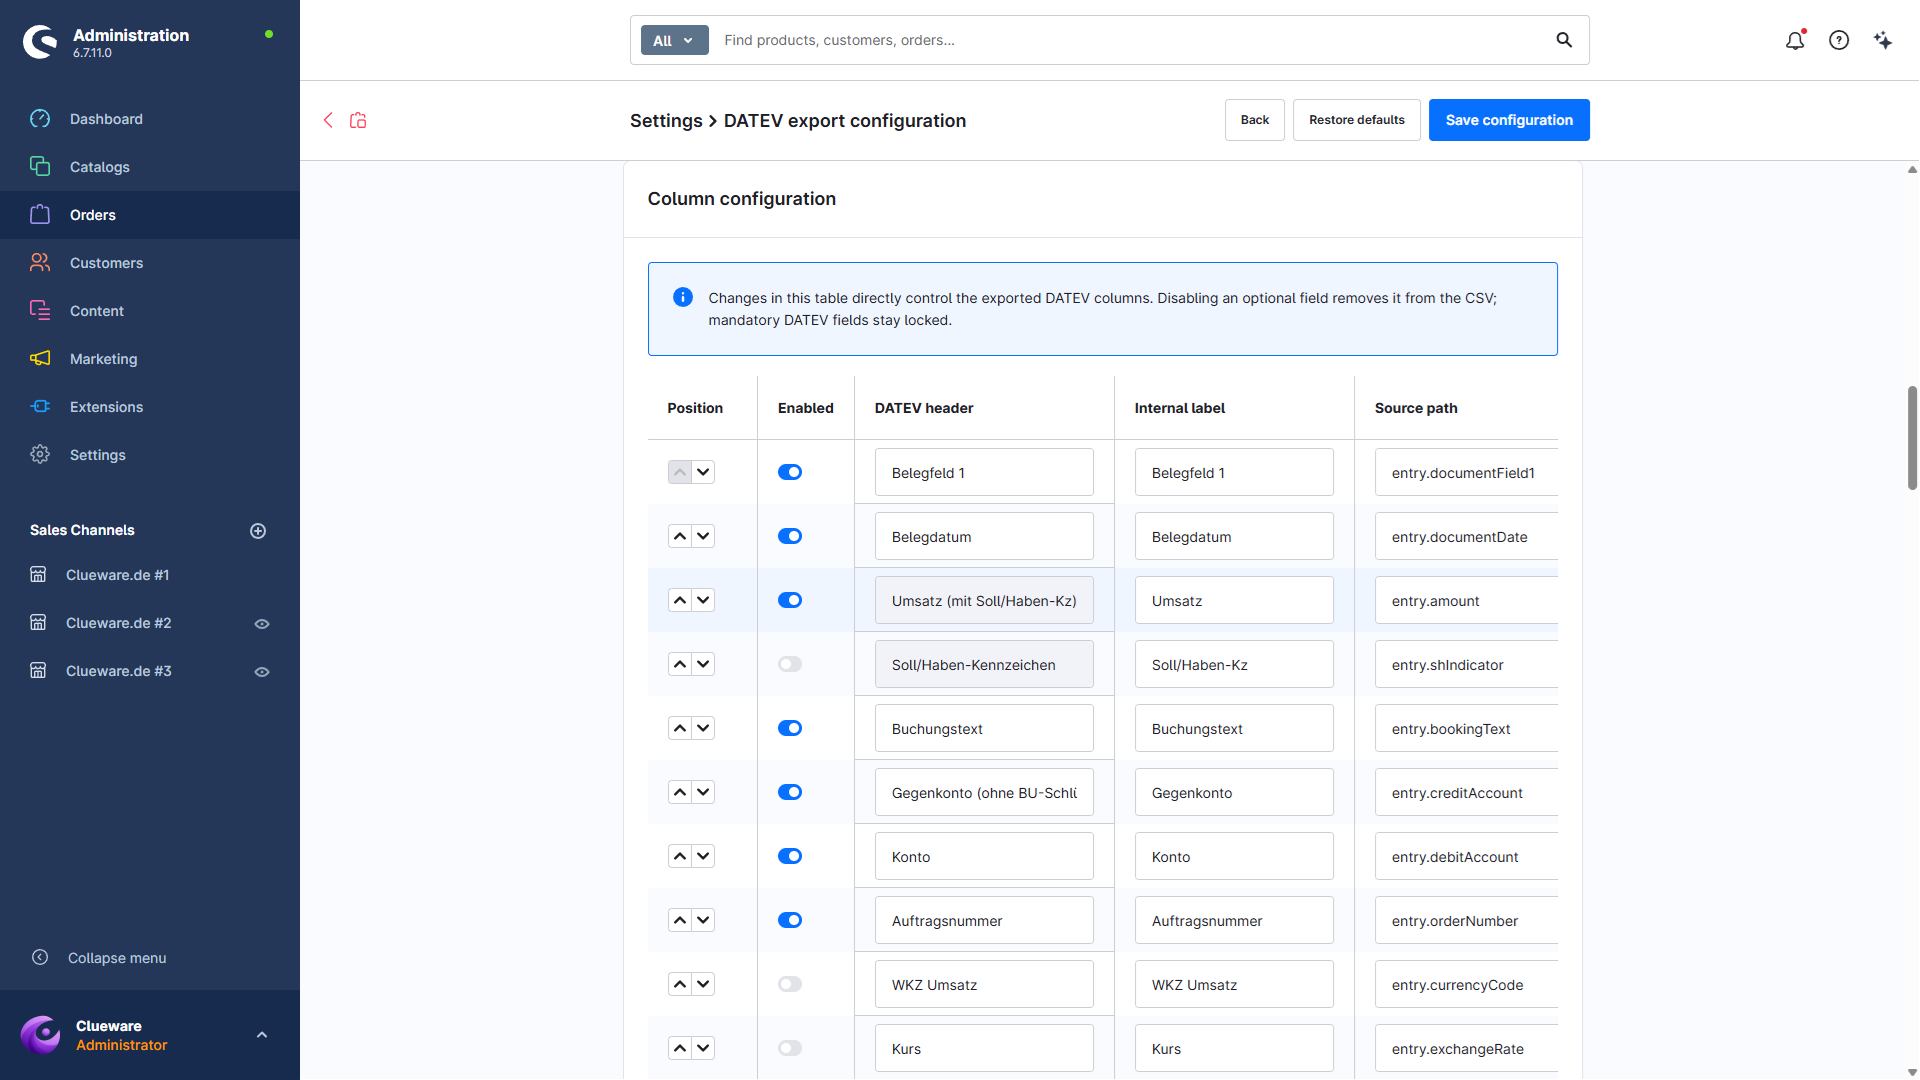
Task: Edit entry.documentDate source path field
Action: coord(1466,536)
